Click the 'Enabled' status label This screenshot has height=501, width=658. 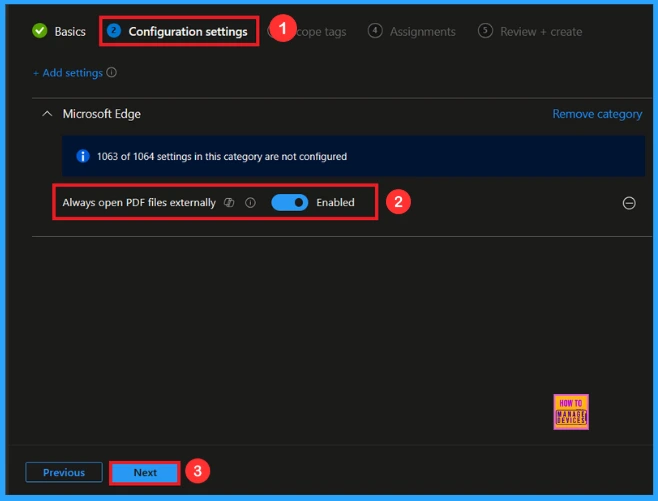pos(335,203)
